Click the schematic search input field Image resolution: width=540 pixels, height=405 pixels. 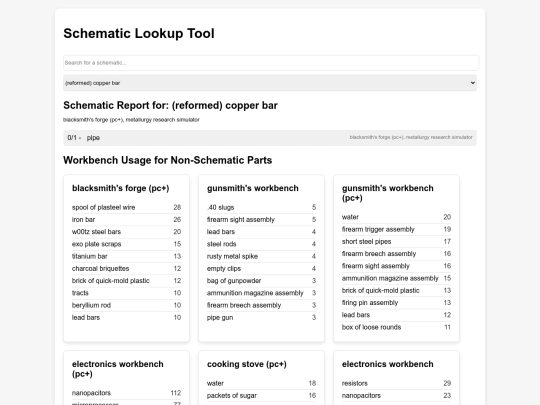click(271, 63)
